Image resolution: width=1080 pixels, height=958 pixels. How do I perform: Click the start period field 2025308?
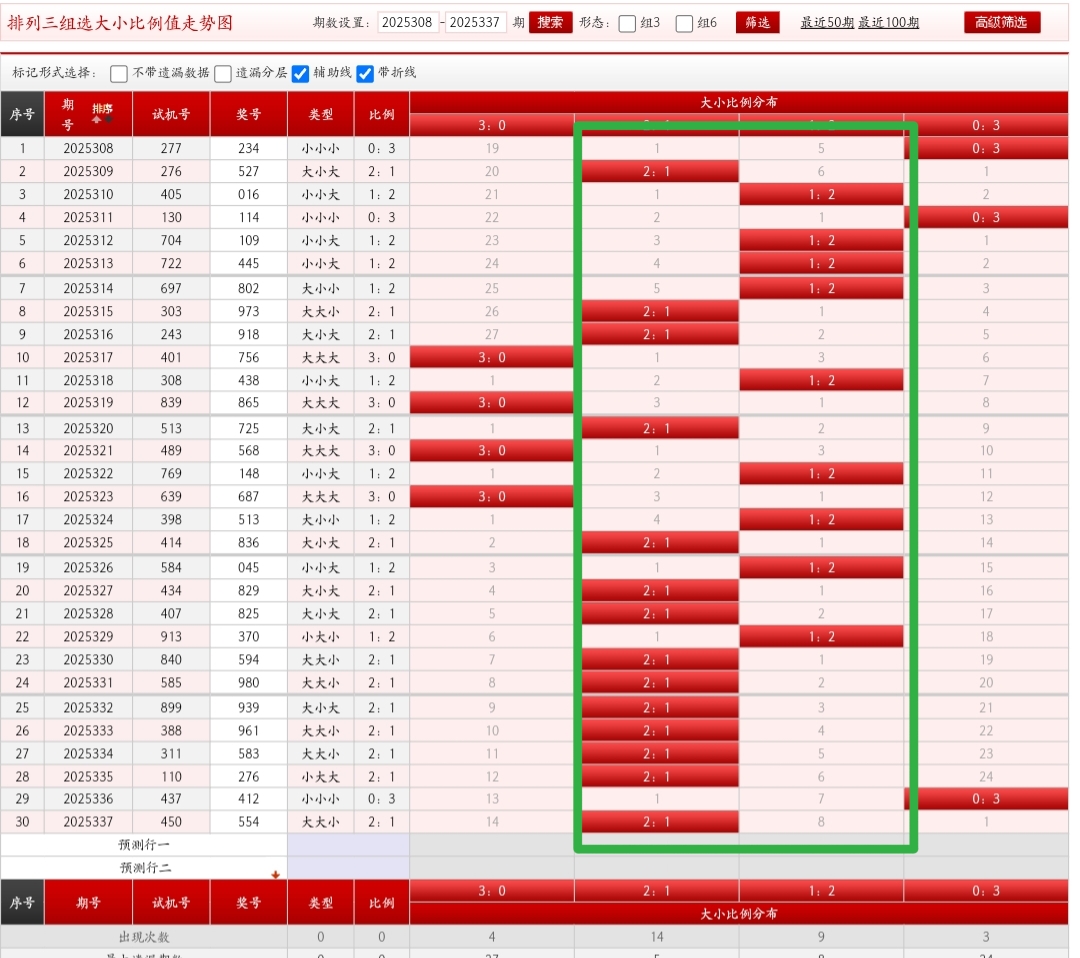(408, 22)
